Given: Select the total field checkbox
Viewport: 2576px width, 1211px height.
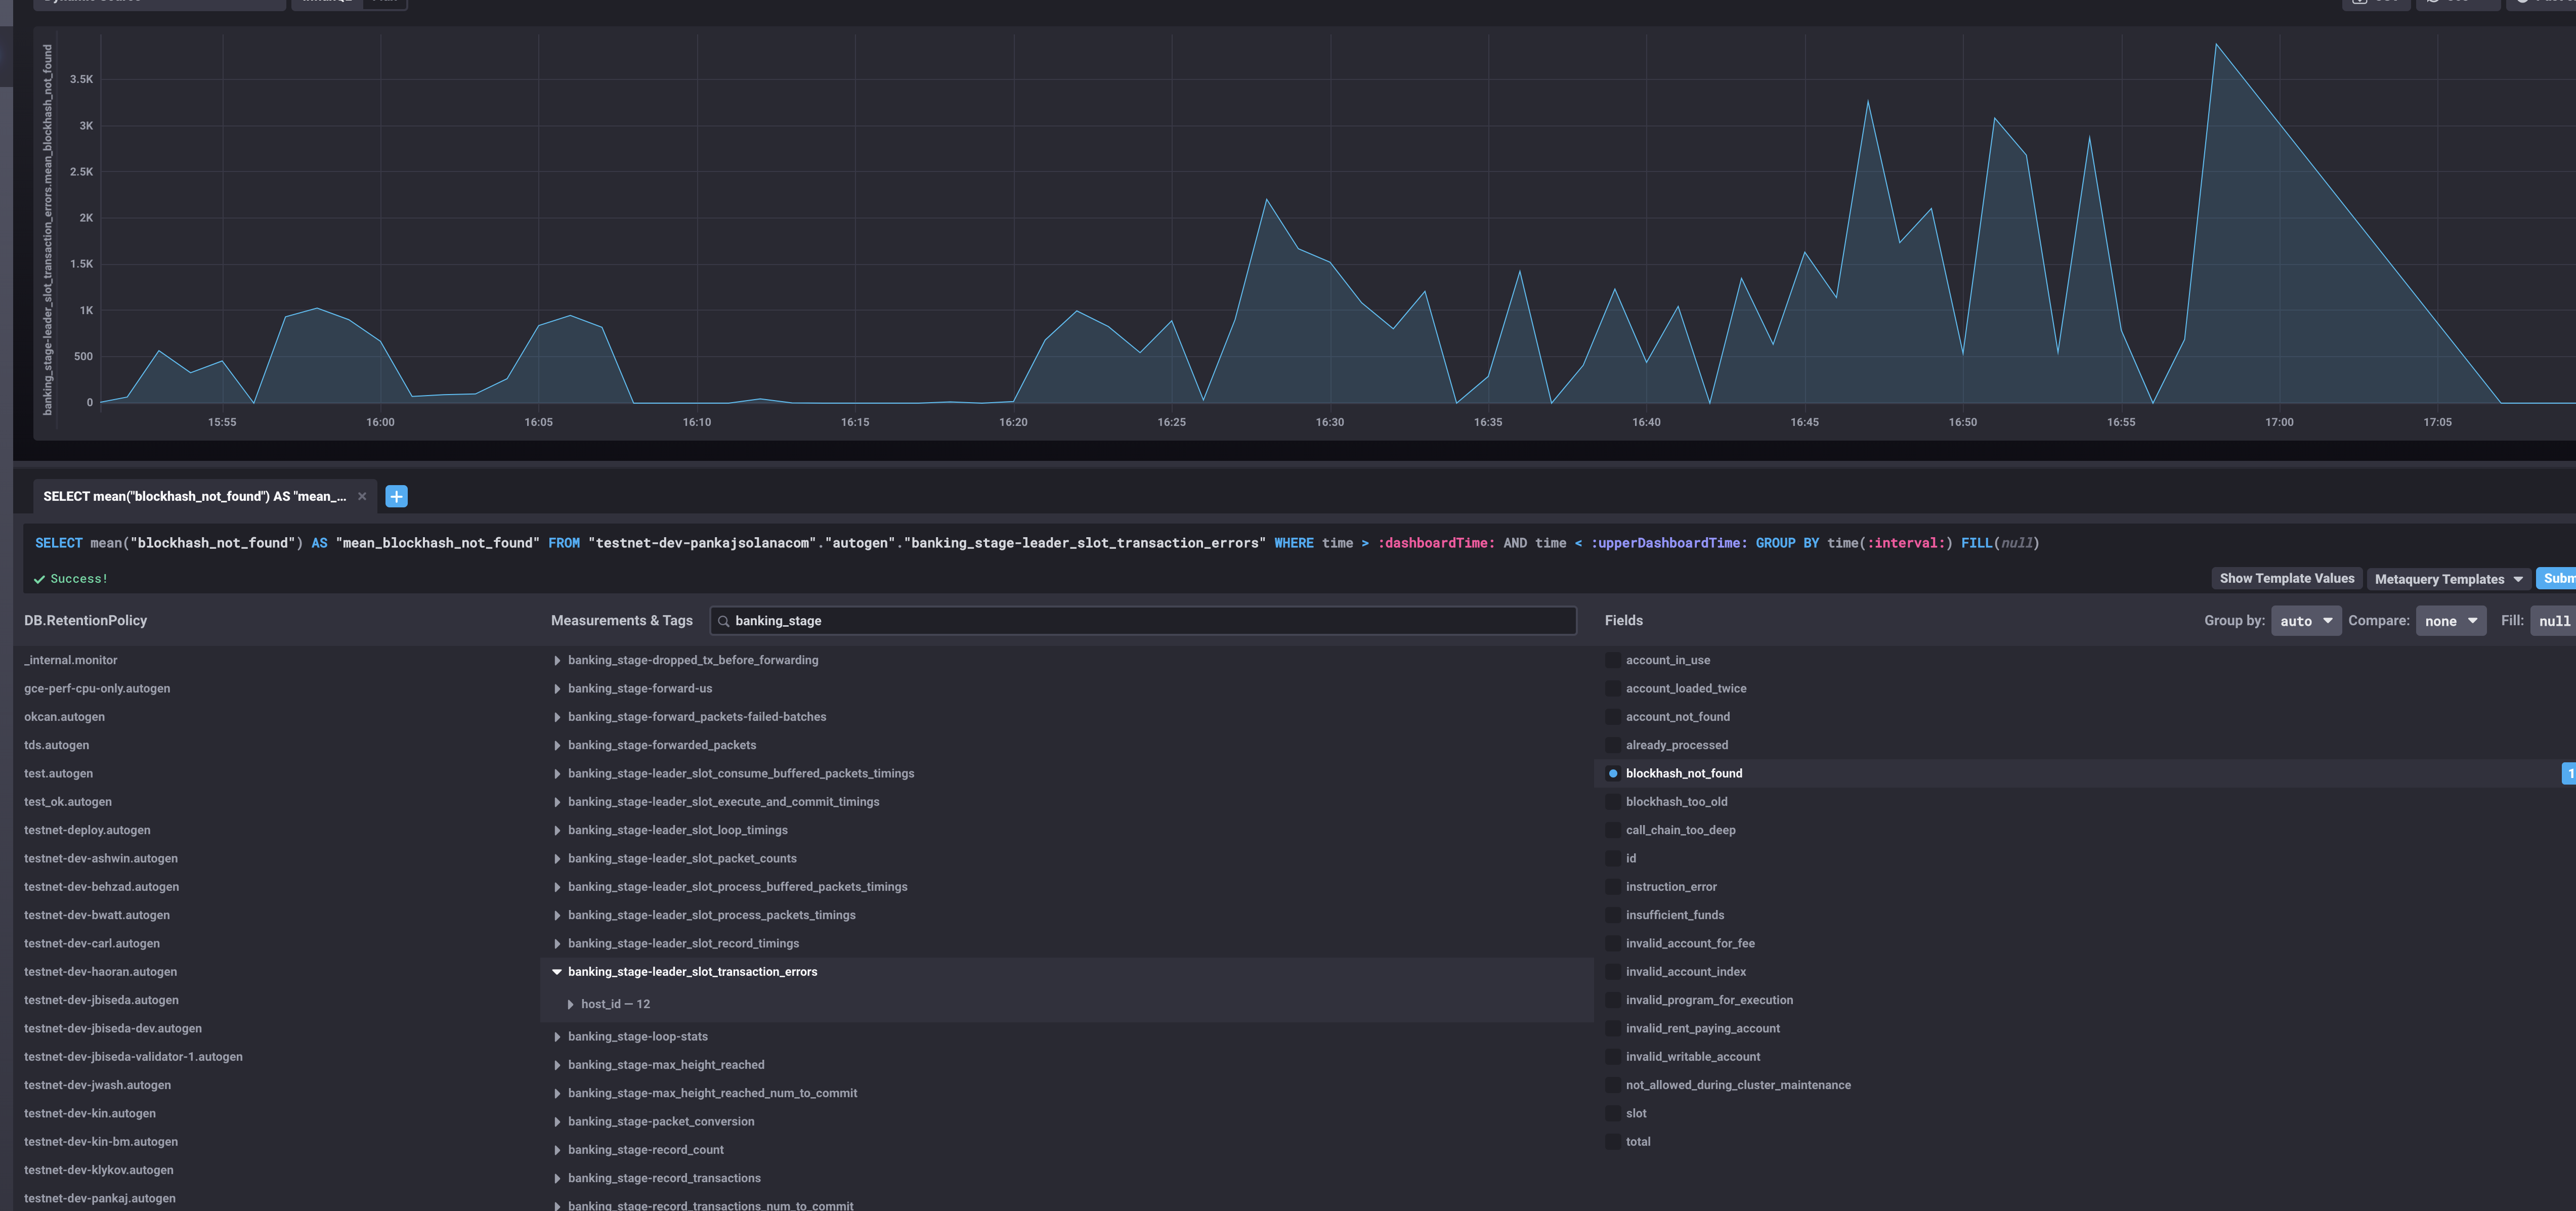Looking at the screenshot, I should coord(1613,1142).
